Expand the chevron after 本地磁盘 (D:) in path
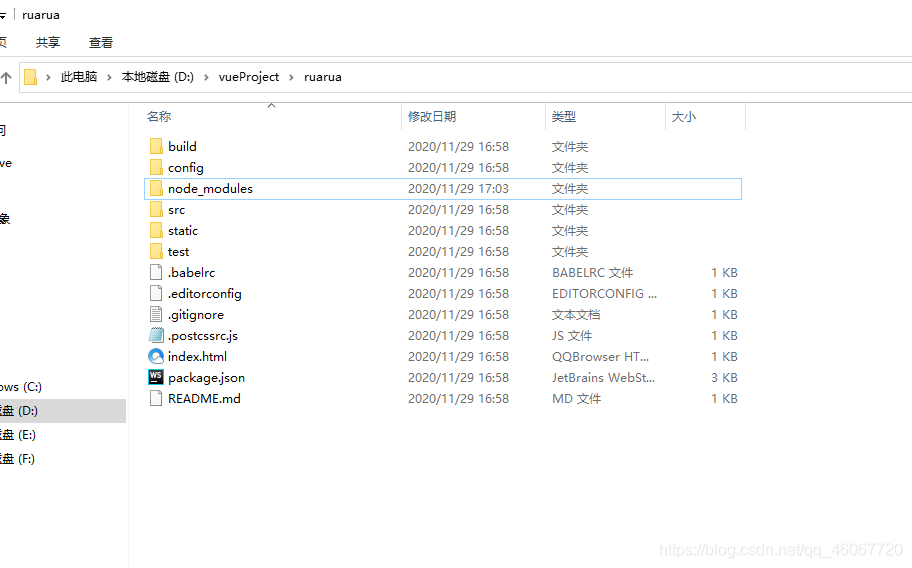Screen dimensions: 912x568 click(x=206, y=77)
